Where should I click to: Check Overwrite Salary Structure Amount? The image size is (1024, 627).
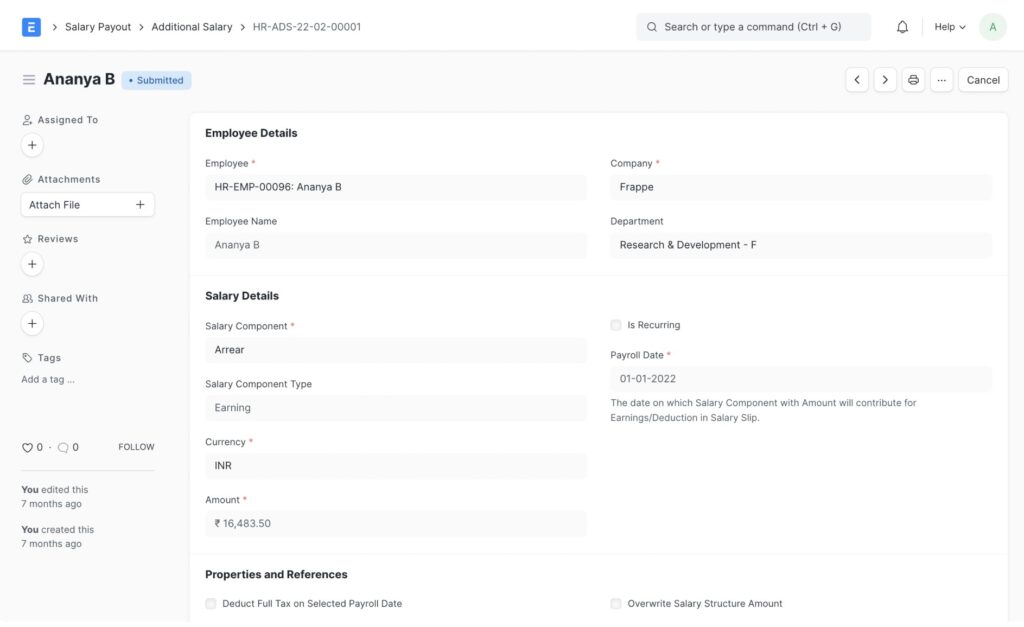click(x=616, y=604)
